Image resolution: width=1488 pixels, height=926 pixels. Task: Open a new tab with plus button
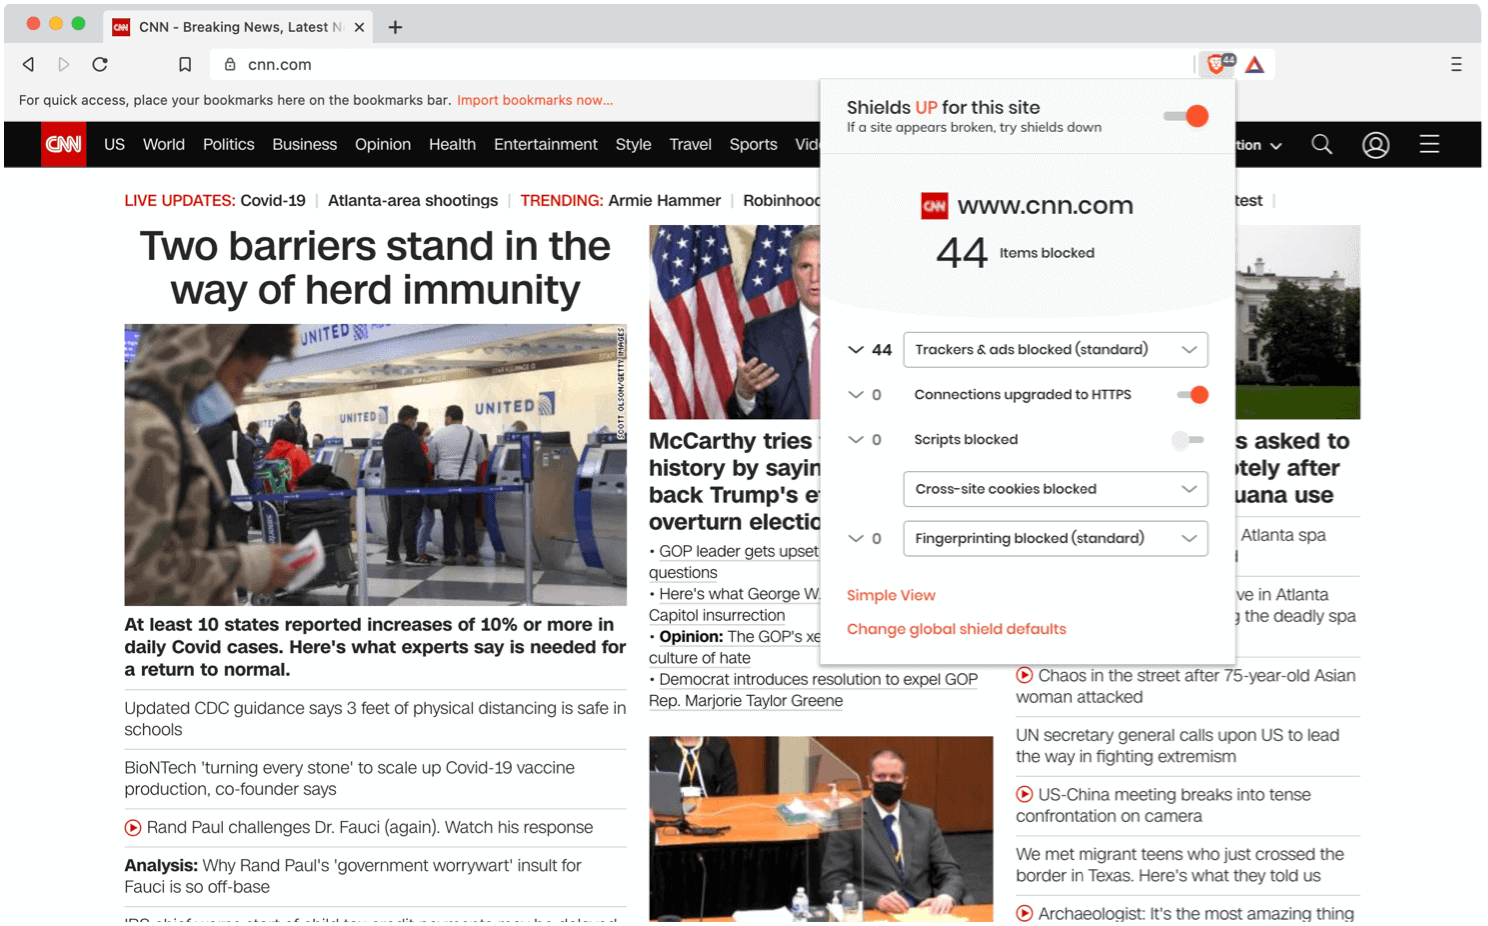click(395, 27)
